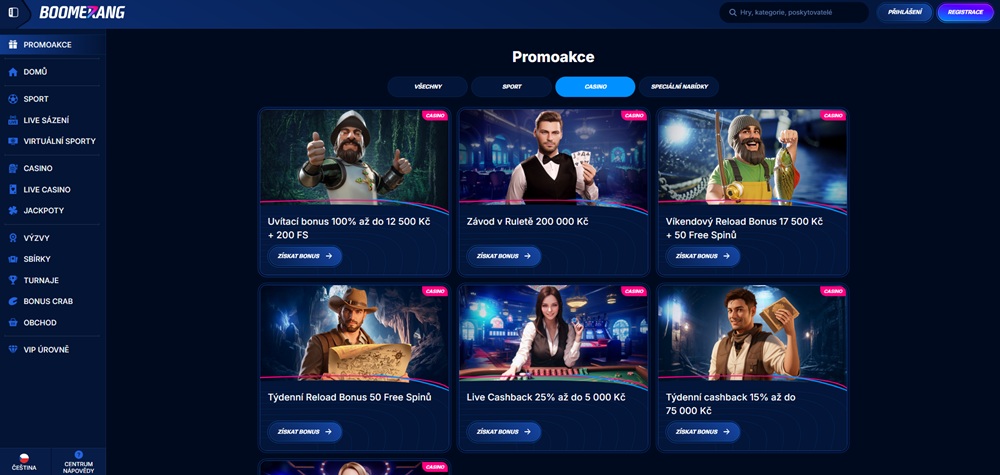Screen dimensions: 1000x475
Task: Open the VIP Úrovně diamond icon
Action: coord(13,350)
